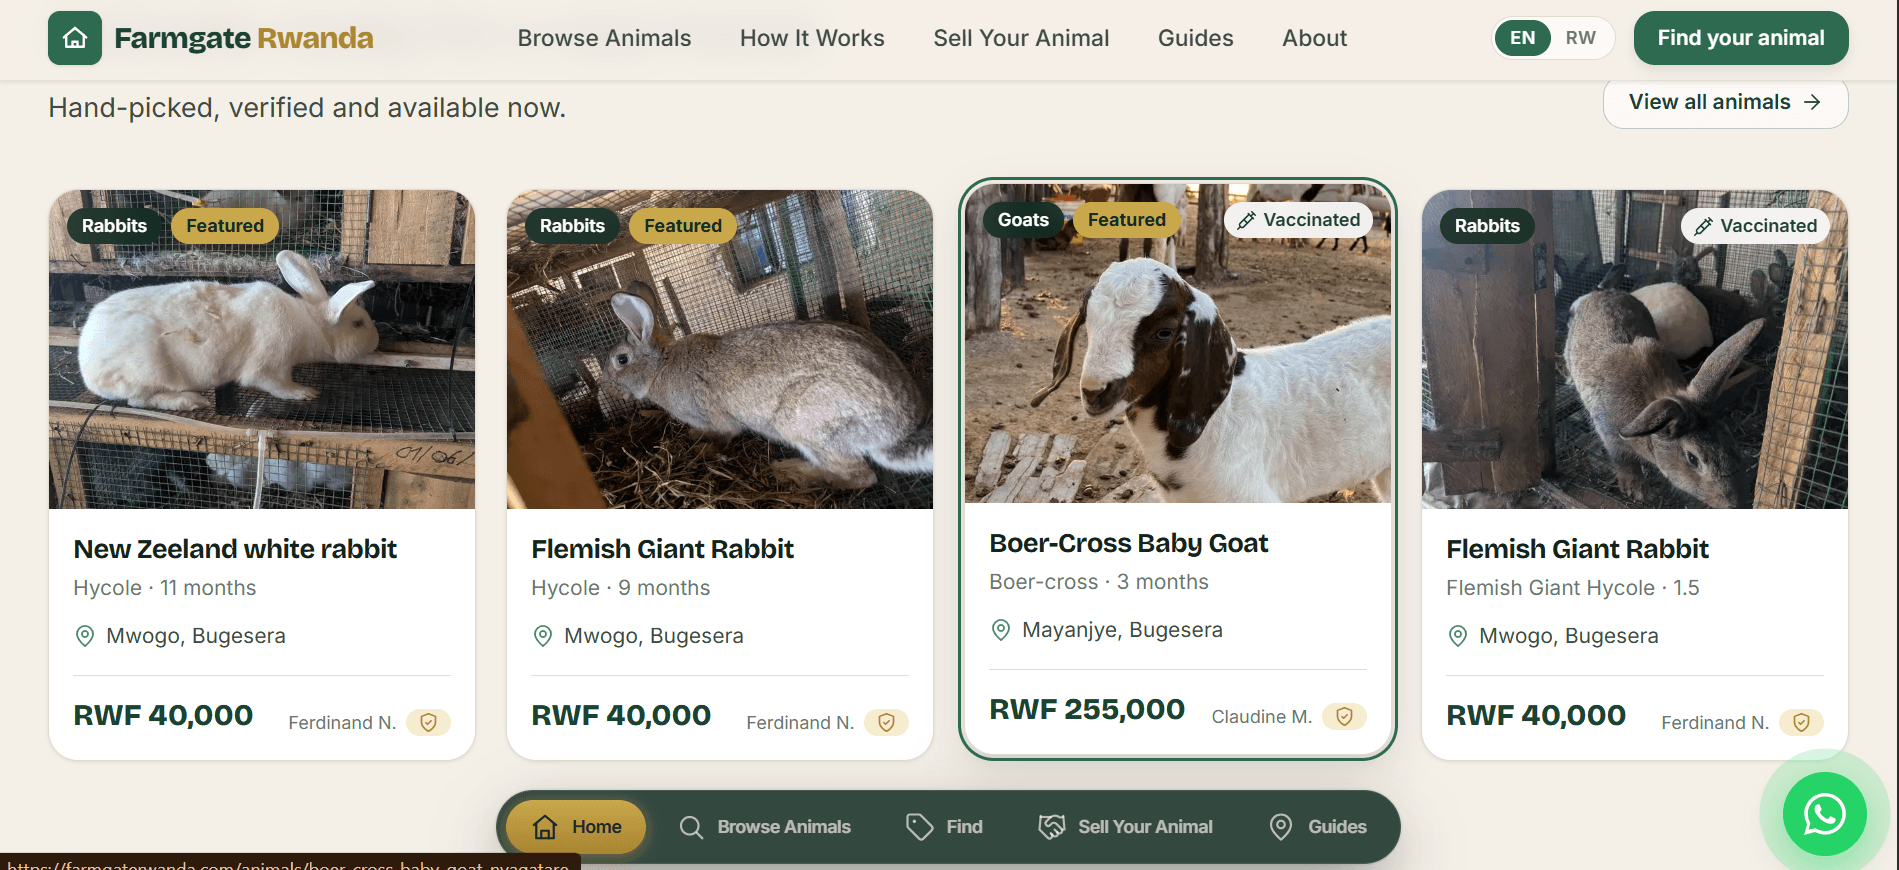Click the Guides location pin in bottom bar
1899x870 pixels.
1281,827
